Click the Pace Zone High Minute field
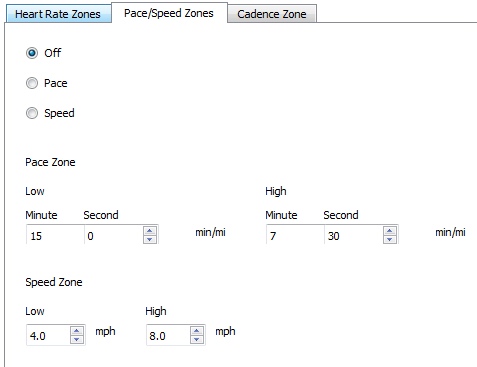The image size is (477, 367). tap(295, 235)
